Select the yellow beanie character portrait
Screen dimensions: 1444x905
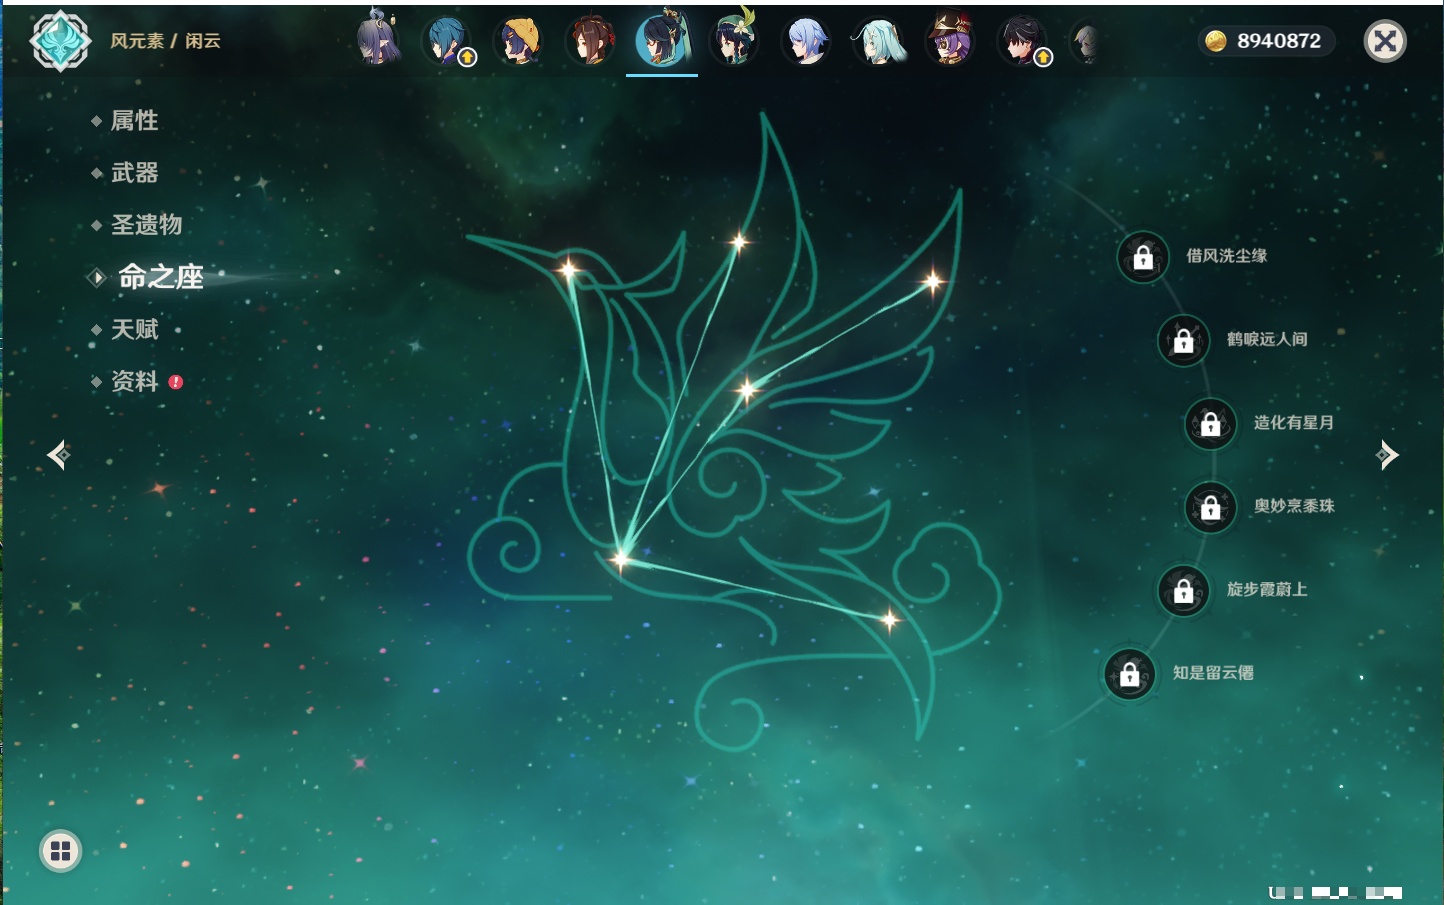click(518, 41)
